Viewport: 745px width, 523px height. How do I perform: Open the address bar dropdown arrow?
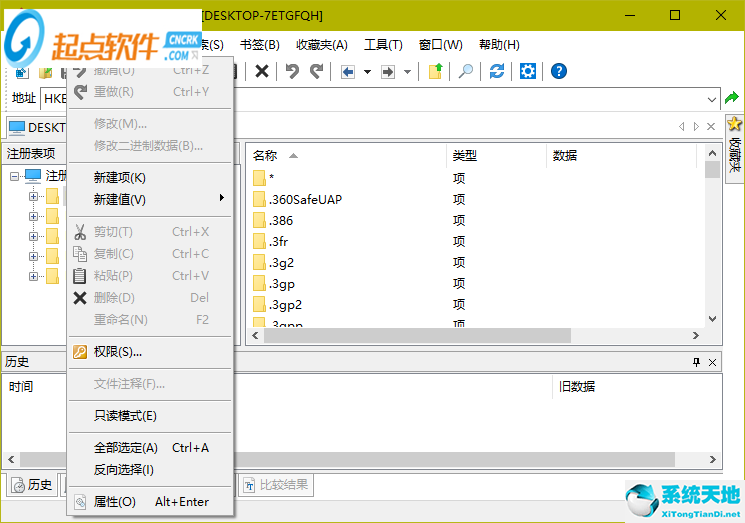coord(712,99)
